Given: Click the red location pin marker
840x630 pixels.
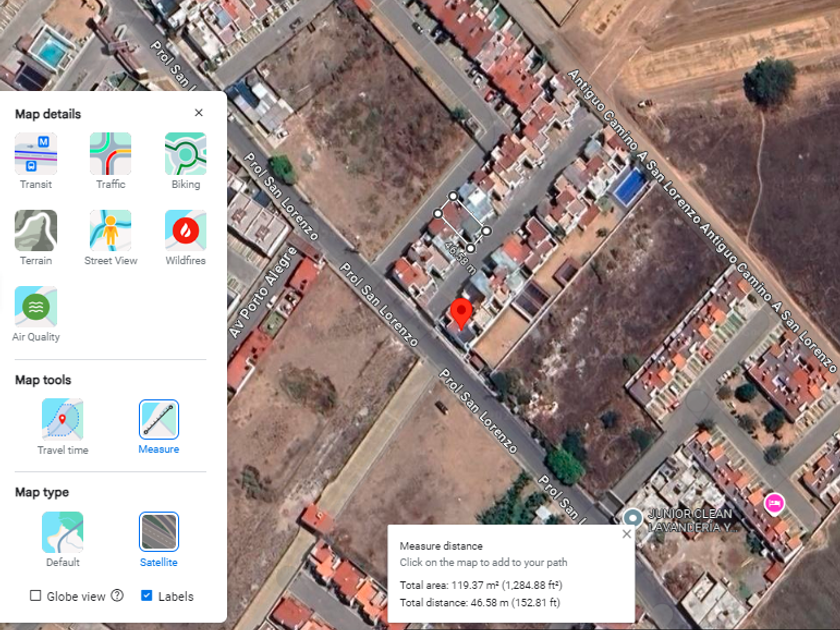Looking at the screenshot, I should click(x=461, y=313).
